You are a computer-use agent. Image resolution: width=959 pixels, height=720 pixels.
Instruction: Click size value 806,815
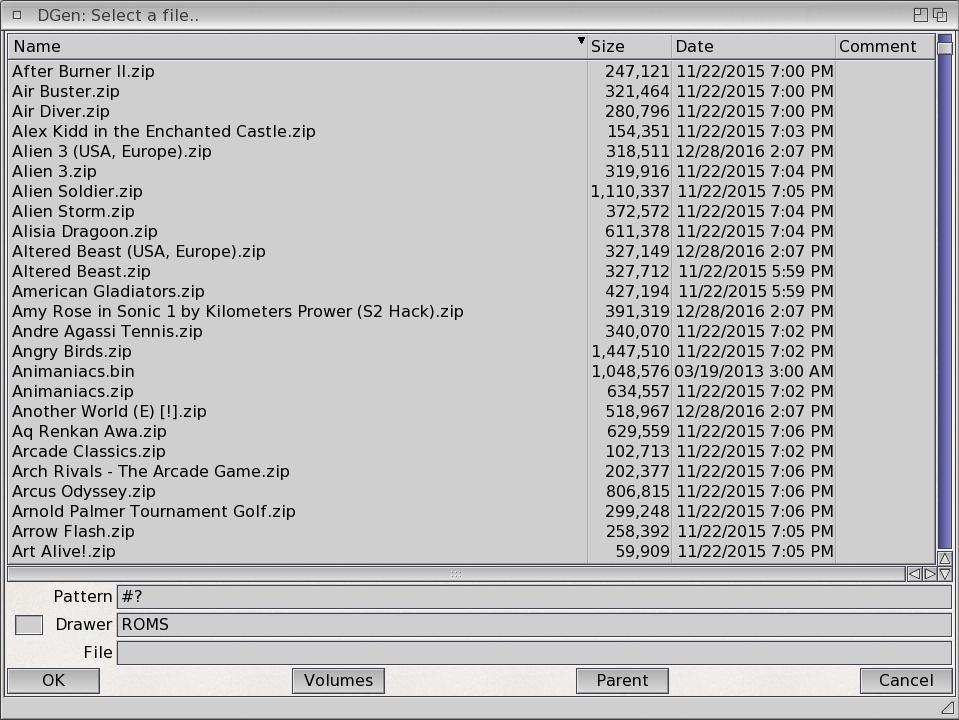[638, 491]
